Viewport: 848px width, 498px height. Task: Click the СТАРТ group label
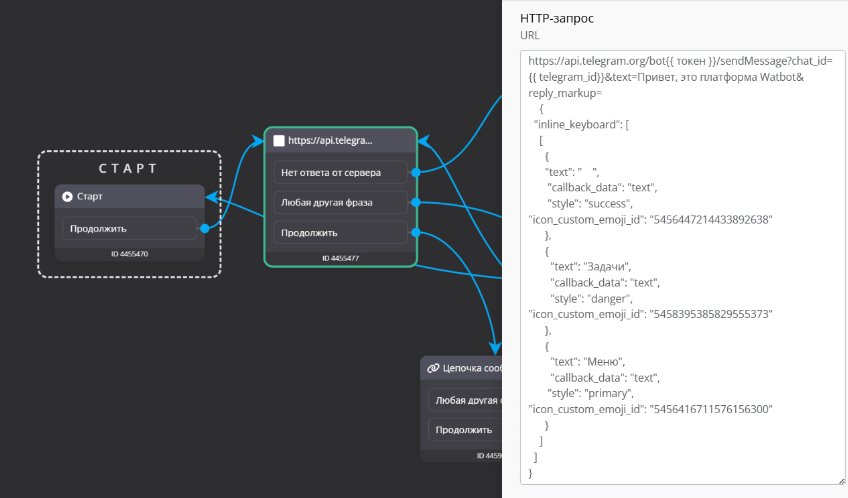coord(128,168)
